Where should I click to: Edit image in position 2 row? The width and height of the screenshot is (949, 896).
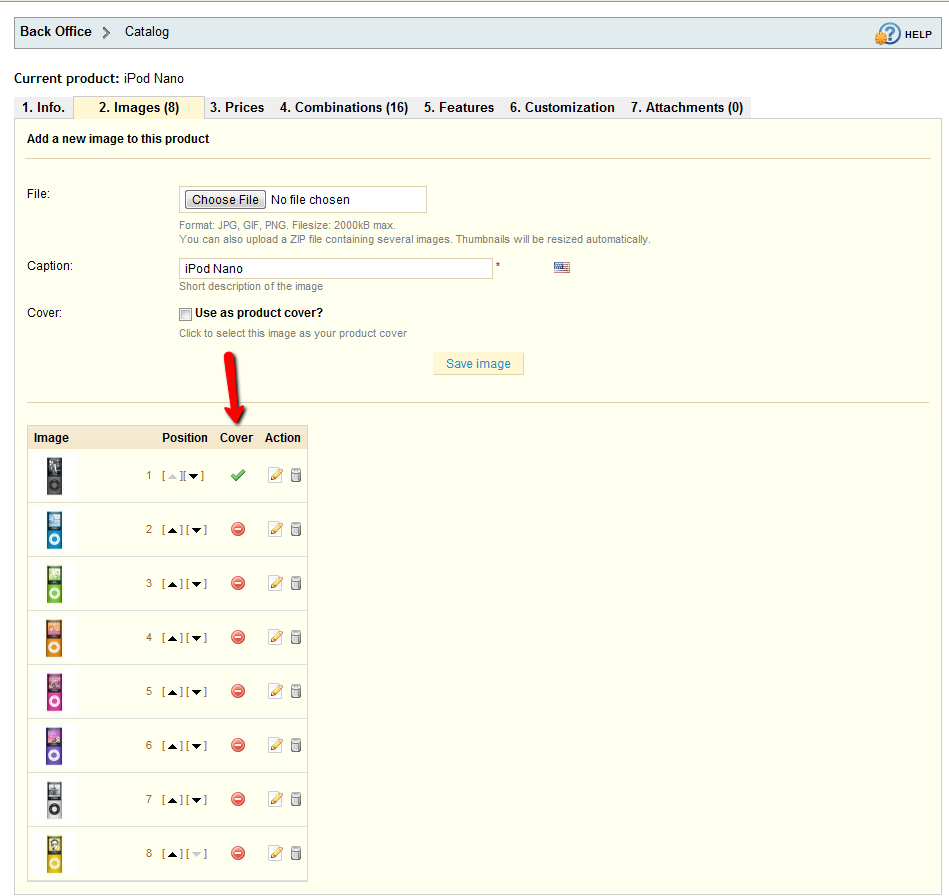point(275,529)
